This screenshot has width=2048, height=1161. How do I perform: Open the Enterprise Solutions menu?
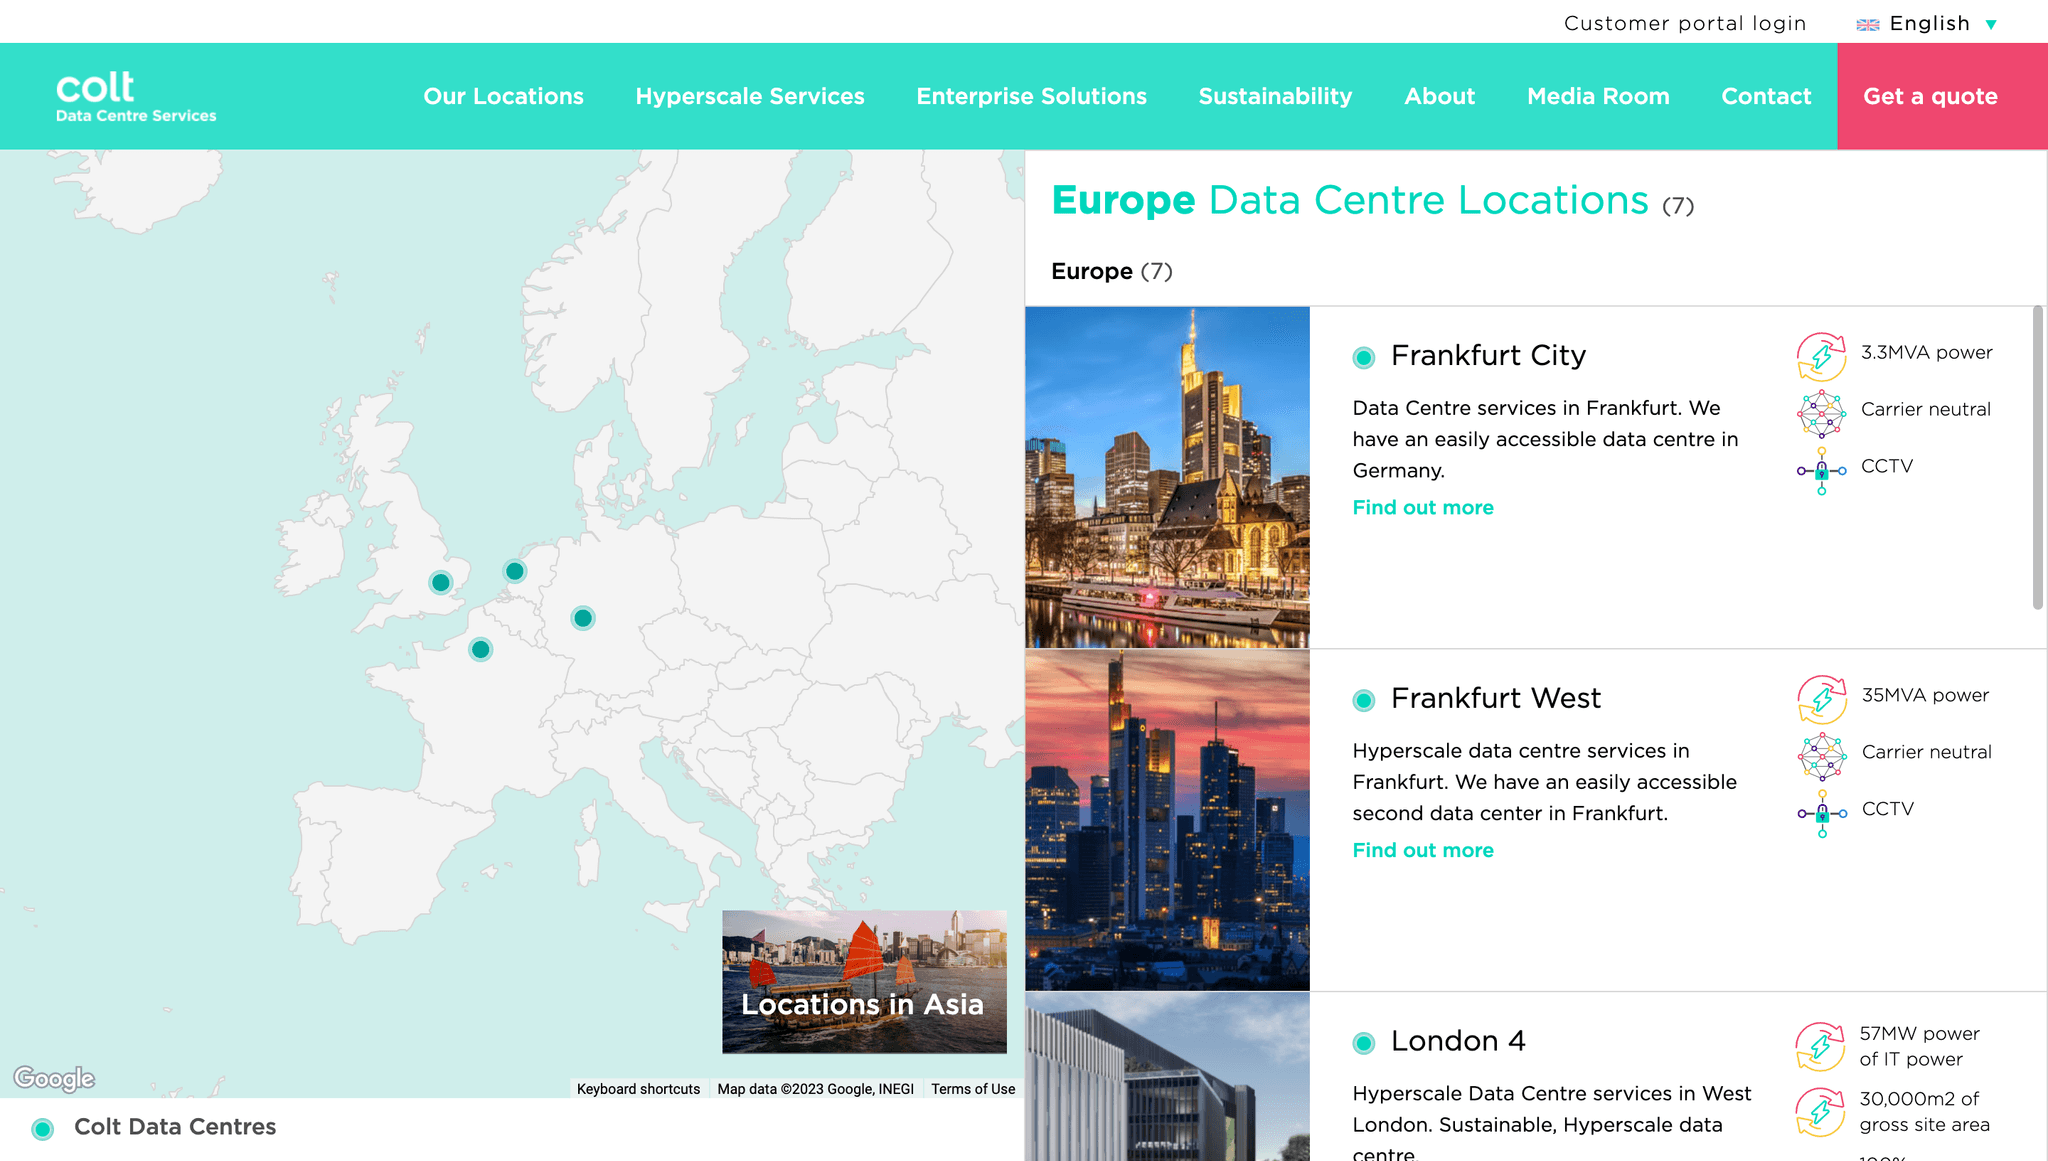[x=1031, y=96]
